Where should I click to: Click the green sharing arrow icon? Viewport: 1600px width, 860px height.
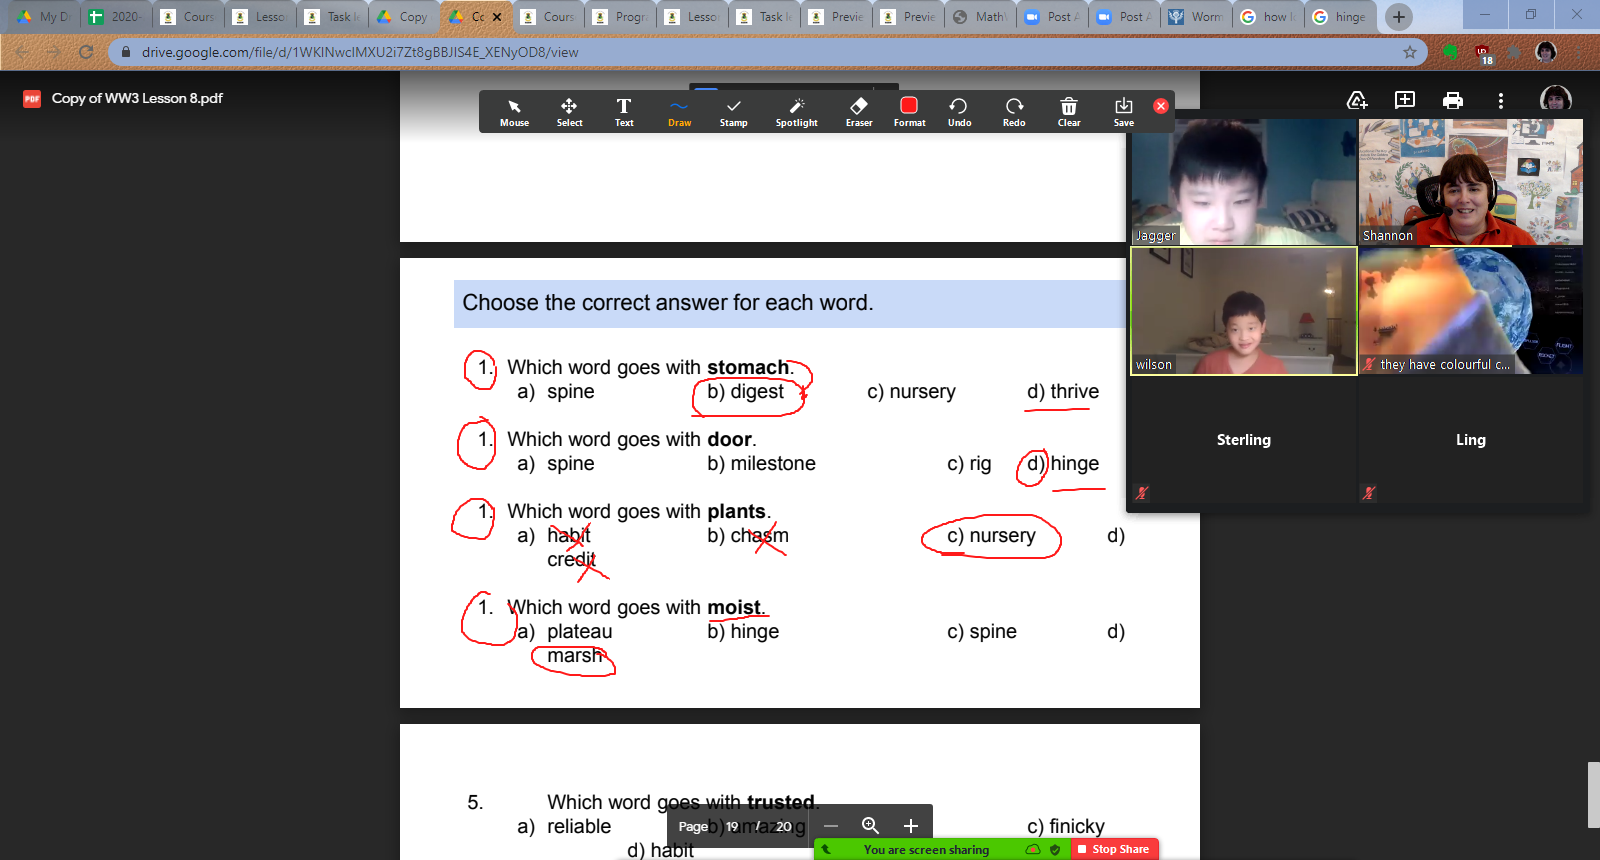[x=825, y=849]
